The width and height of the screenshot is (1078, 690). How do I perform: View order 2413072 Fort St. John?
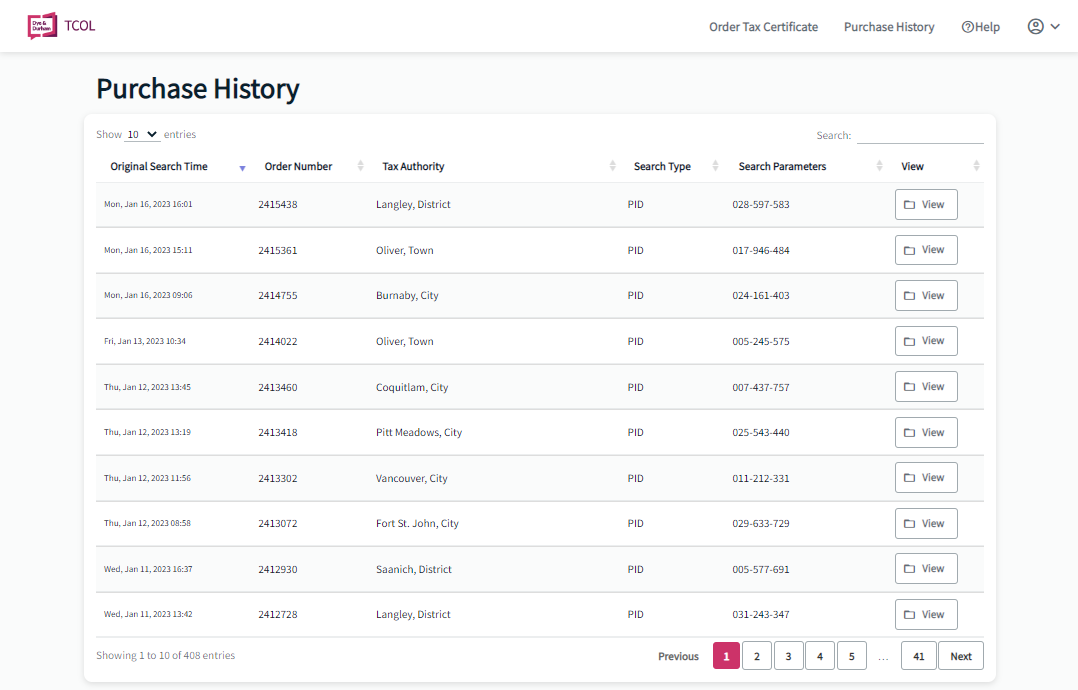coord(925,524)
